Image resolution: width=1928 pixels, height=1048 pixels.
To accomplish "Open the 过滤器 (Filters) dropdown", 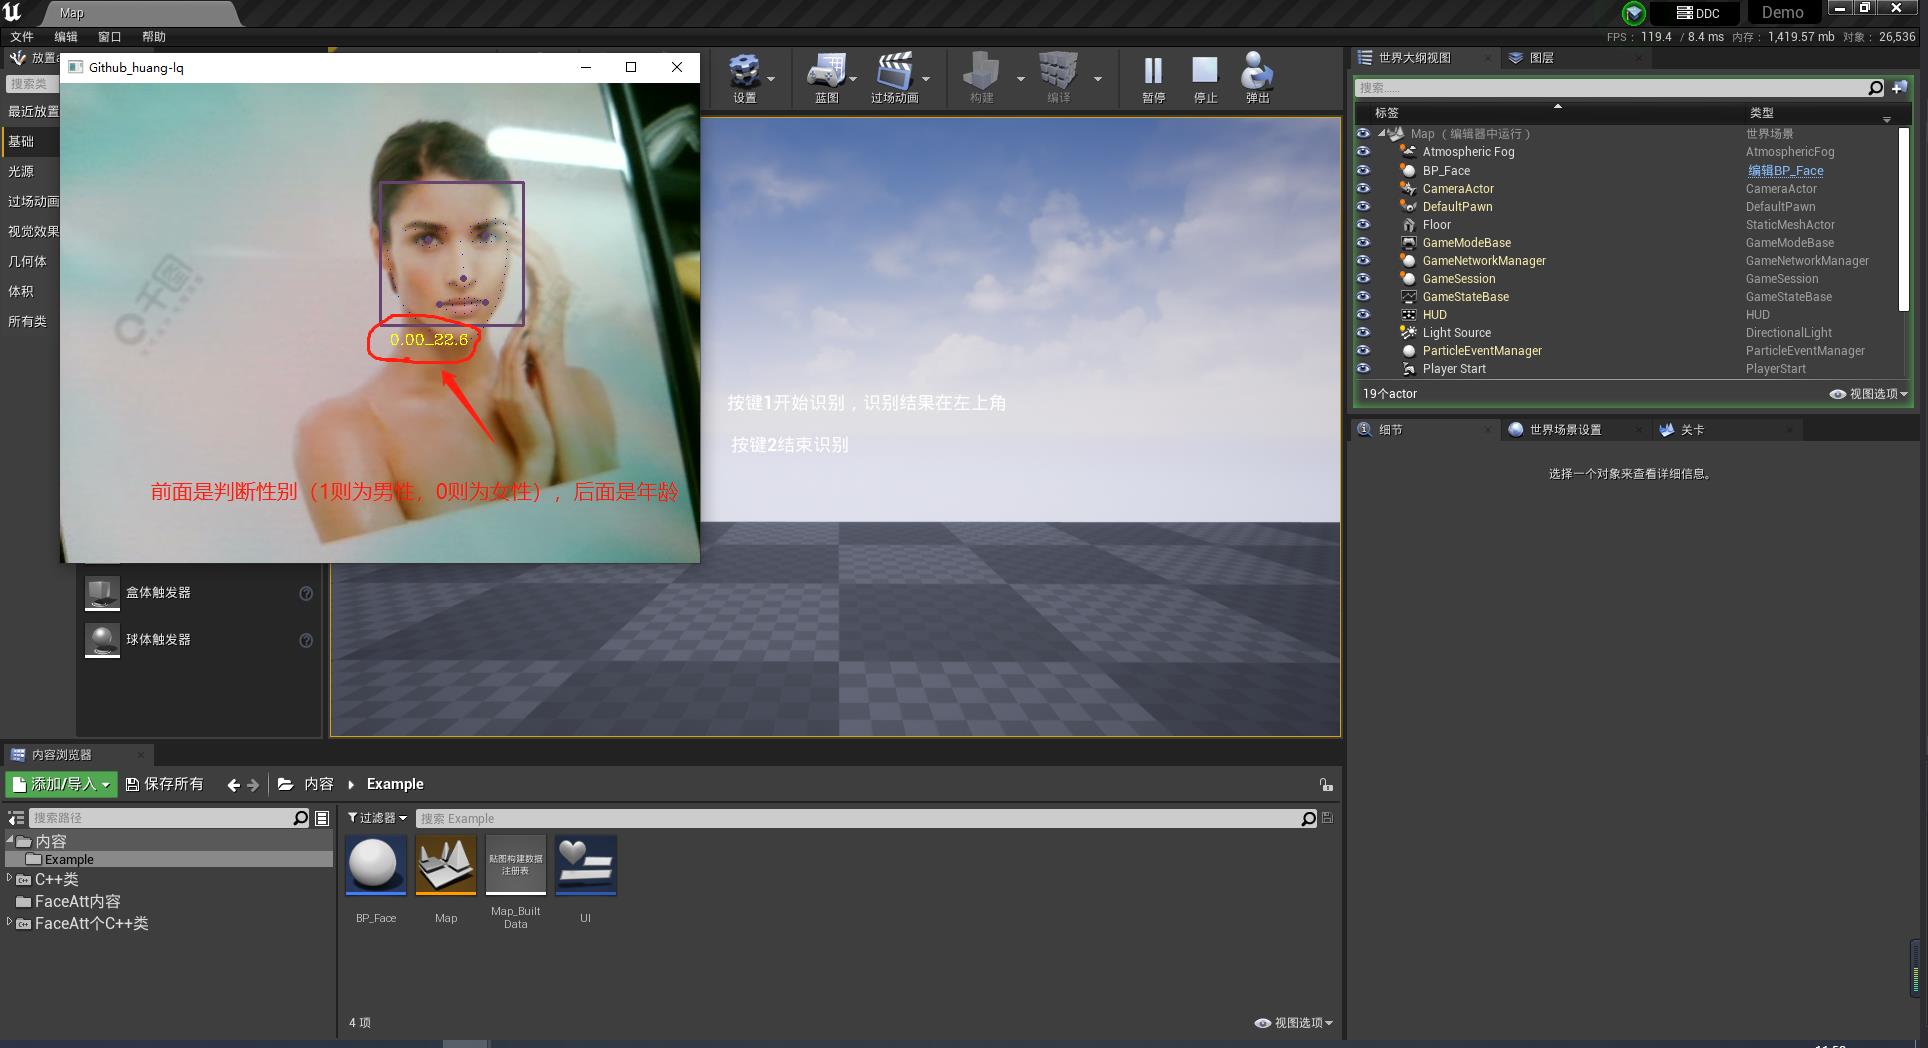I will click(376, 817).
